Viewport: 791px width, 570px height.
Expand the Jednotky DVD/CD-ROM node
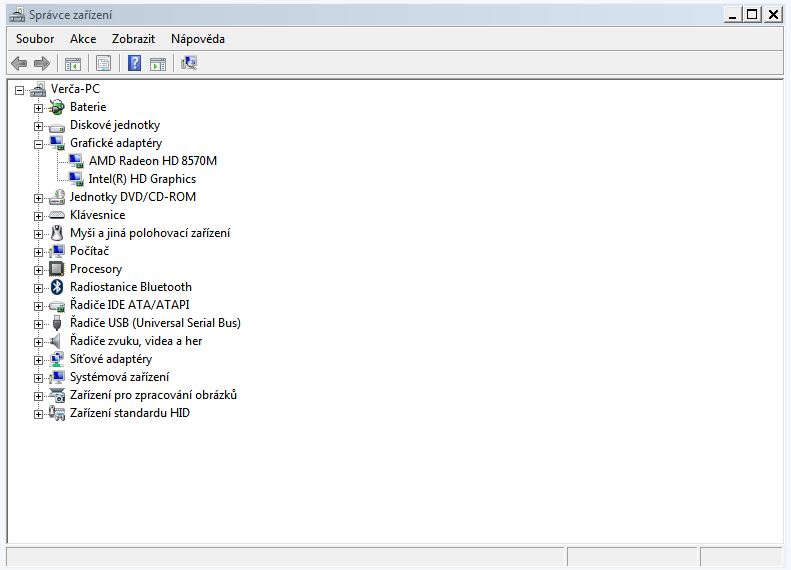point(38,198)
